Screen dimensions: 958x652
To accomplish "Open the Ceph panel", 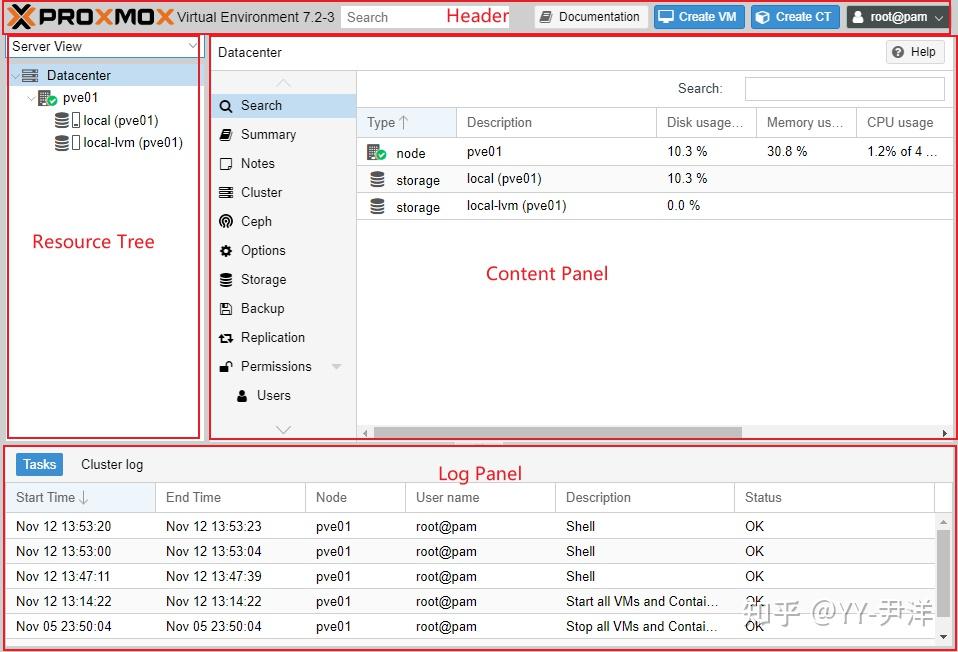I will (x=255, y=221).
